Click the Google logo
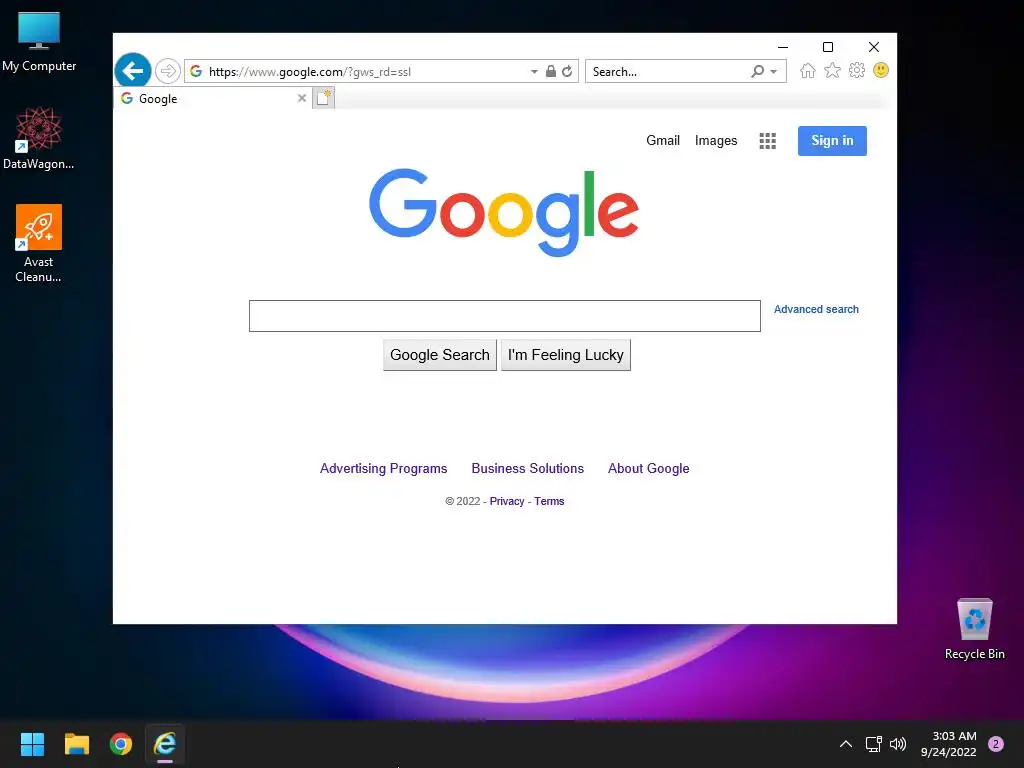The width and height of the screenshot is (1024, 768). point(504,212)
